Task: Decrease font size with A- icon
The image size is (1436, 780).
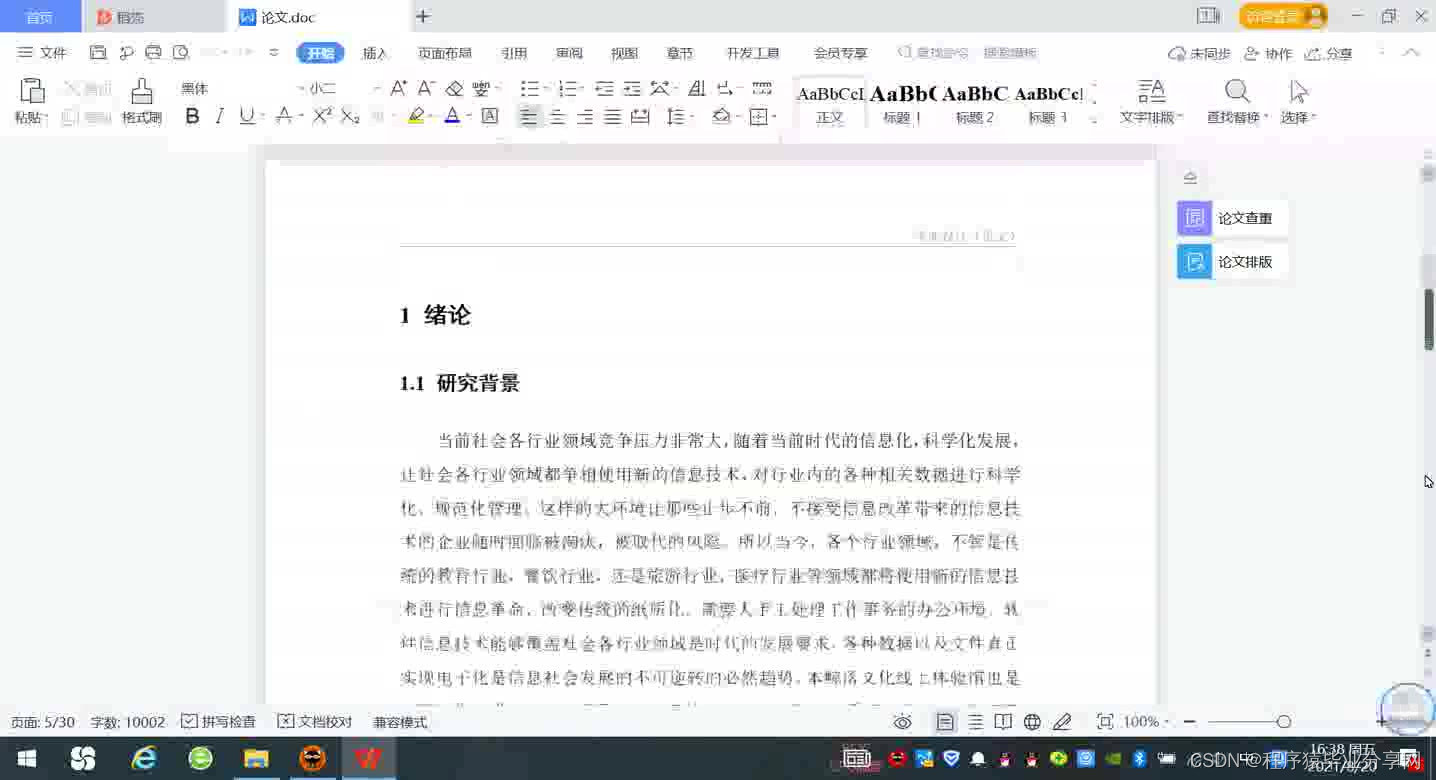Action: point(426,88)
